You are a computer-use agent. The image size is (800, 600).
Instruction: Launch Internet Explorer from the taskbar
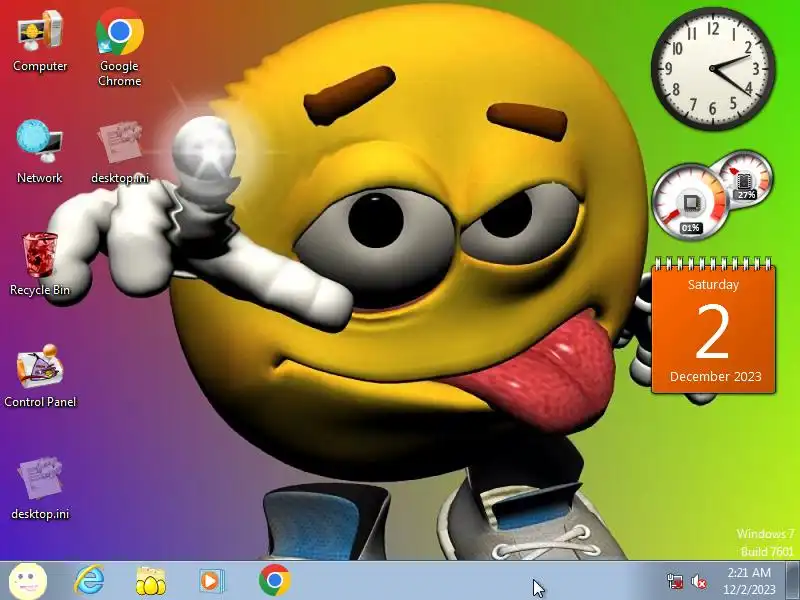[x=89, y=581]
